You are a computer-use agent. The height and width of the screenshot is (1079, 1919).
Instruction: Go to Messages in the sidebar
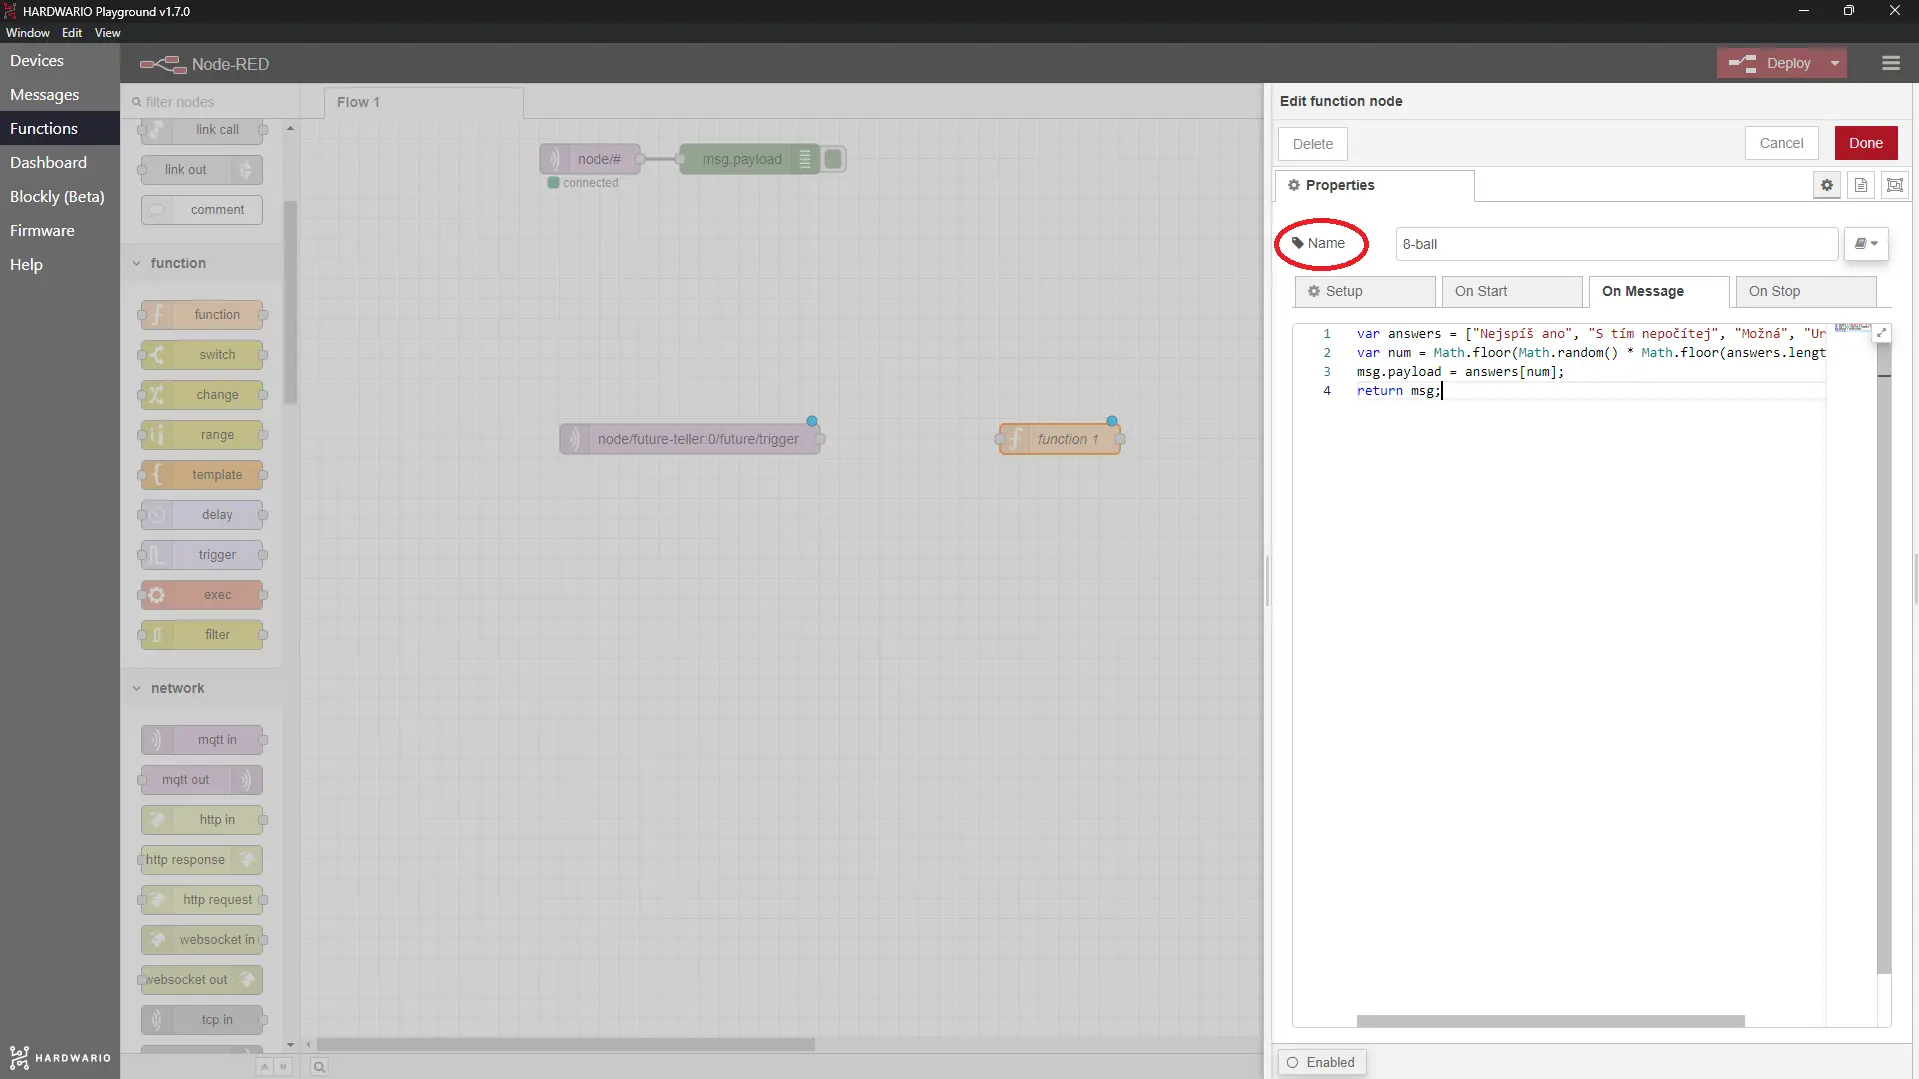(x=60, y=95)
